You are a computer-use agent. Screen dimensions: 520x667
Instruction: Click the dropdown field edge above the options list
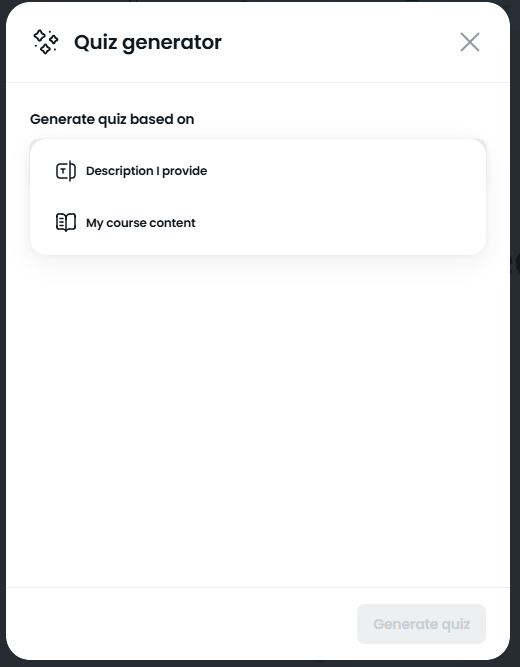258,139
